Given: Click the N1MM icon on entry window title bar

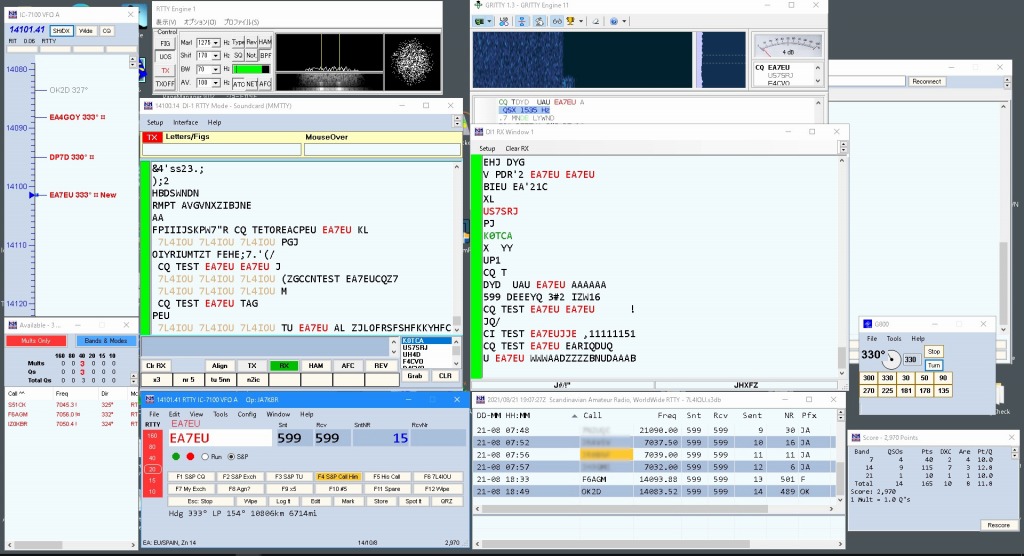Looking at the screenshot, I should pyautogui.click(x=149, y=399).
